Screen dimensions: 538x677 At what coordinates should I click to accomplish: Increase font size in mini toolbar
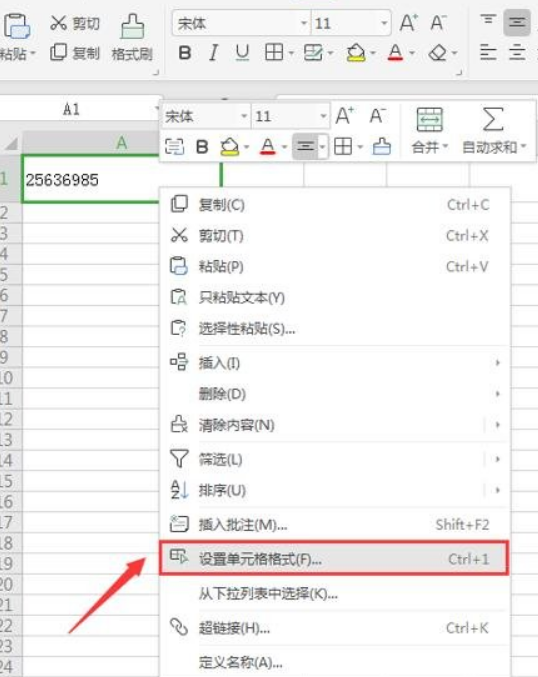click(x=345, y=116)
